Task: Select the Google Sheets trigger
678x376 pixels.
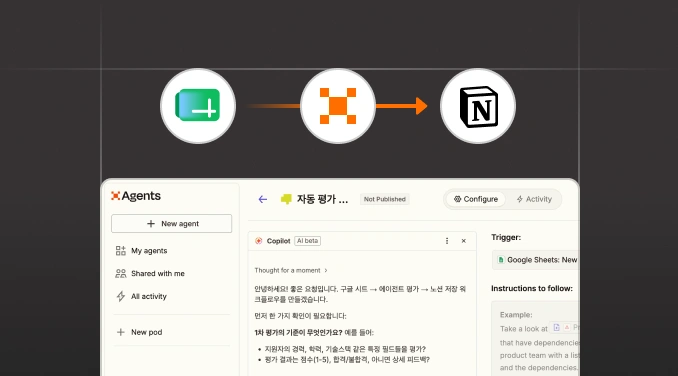Action: click(536, 260)
